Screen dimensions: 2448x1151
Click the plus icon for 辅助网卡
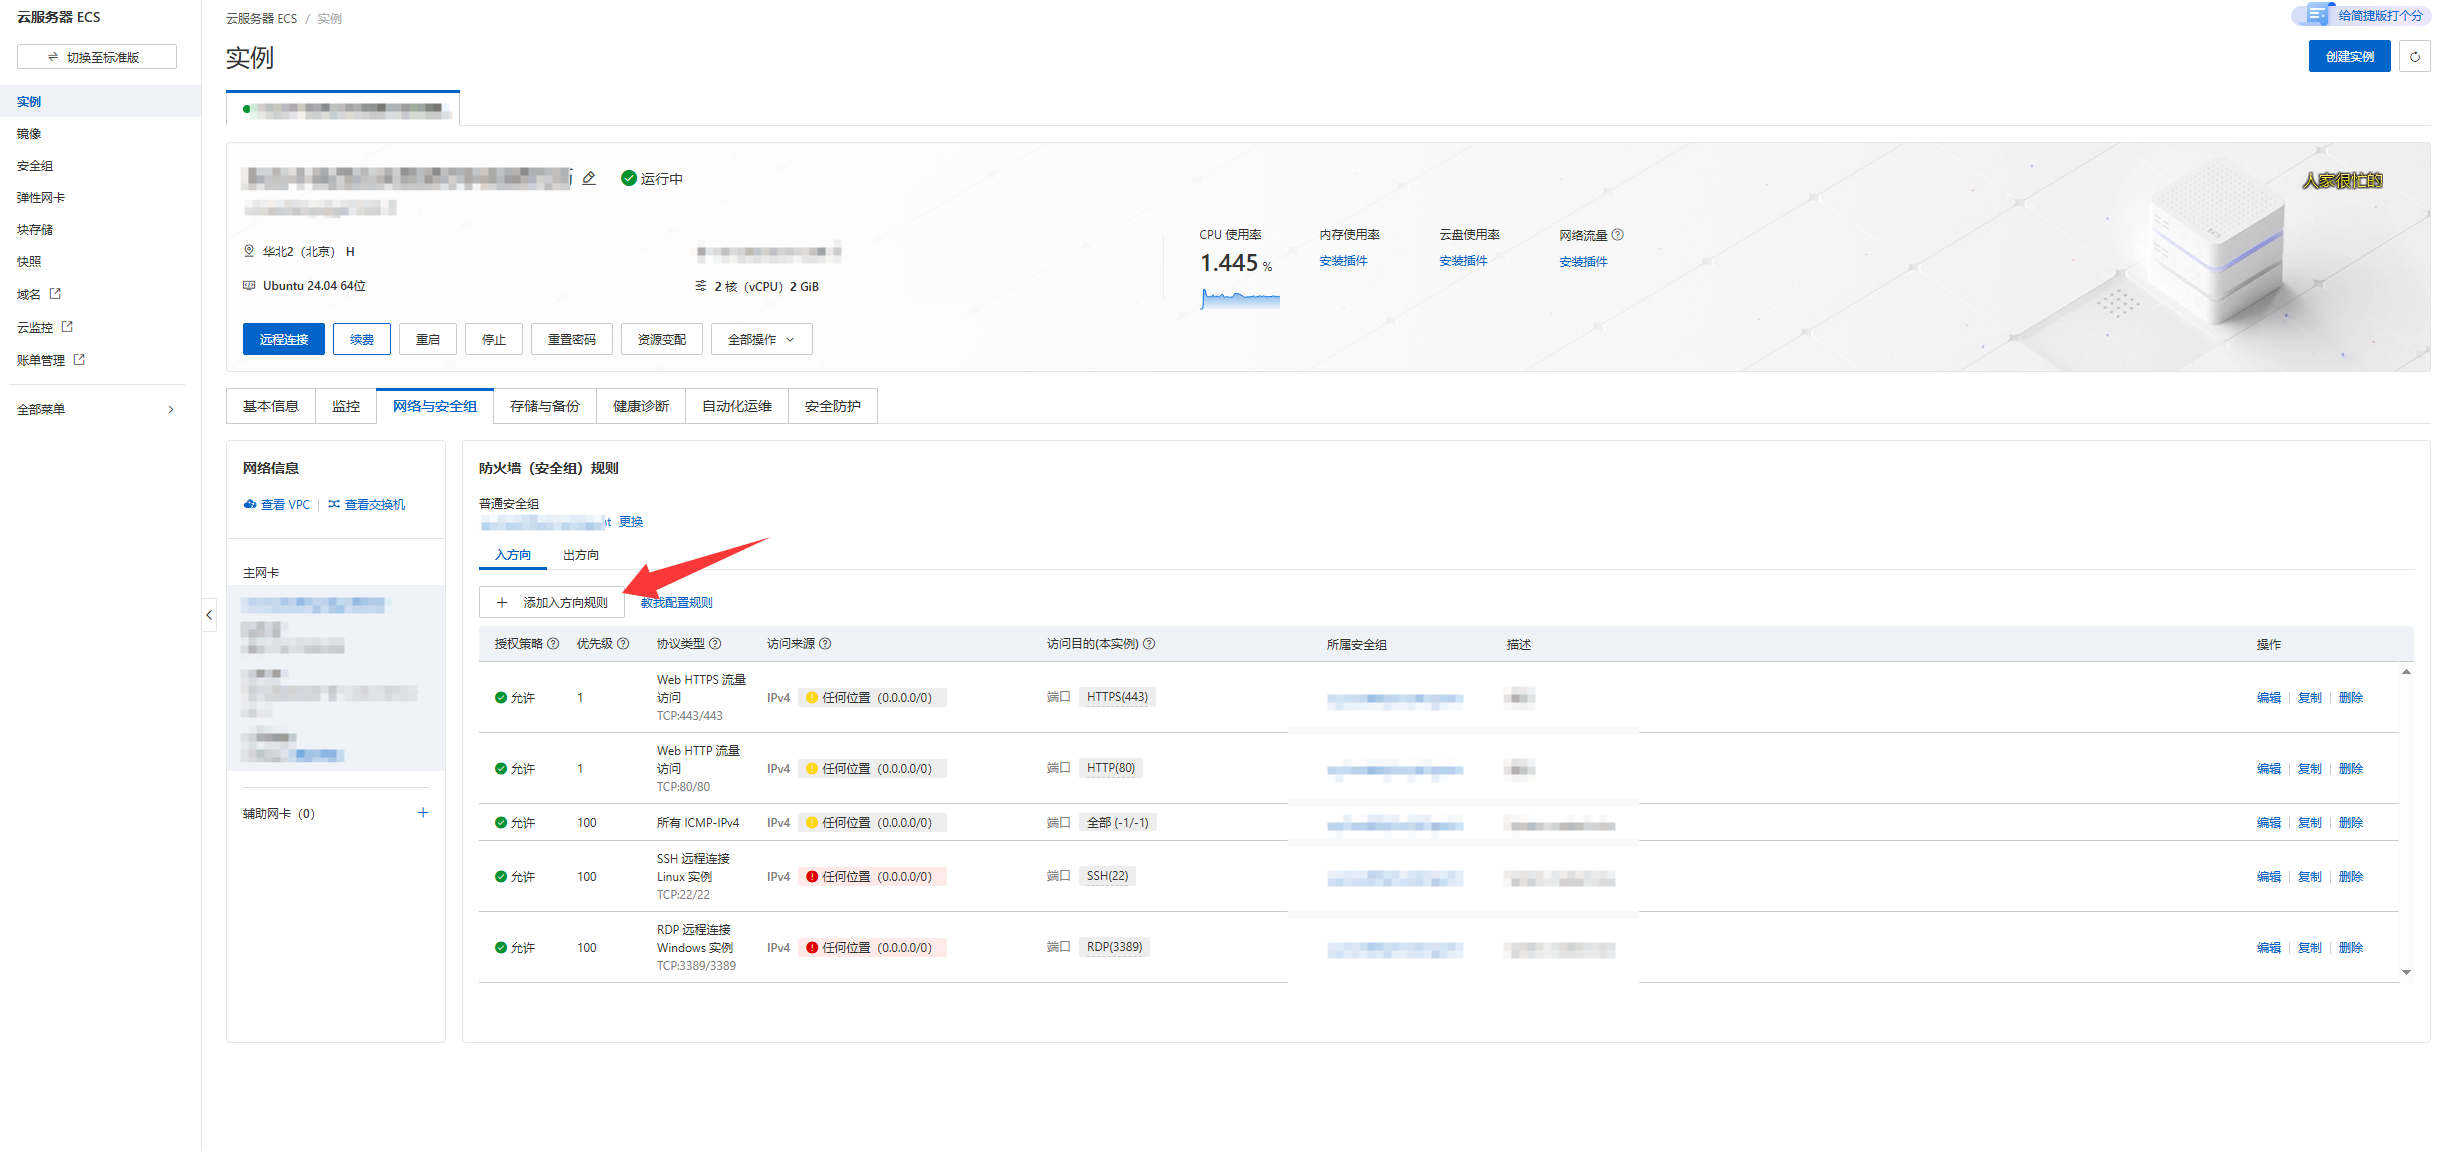pyautogui.click(x=423, y=813)
